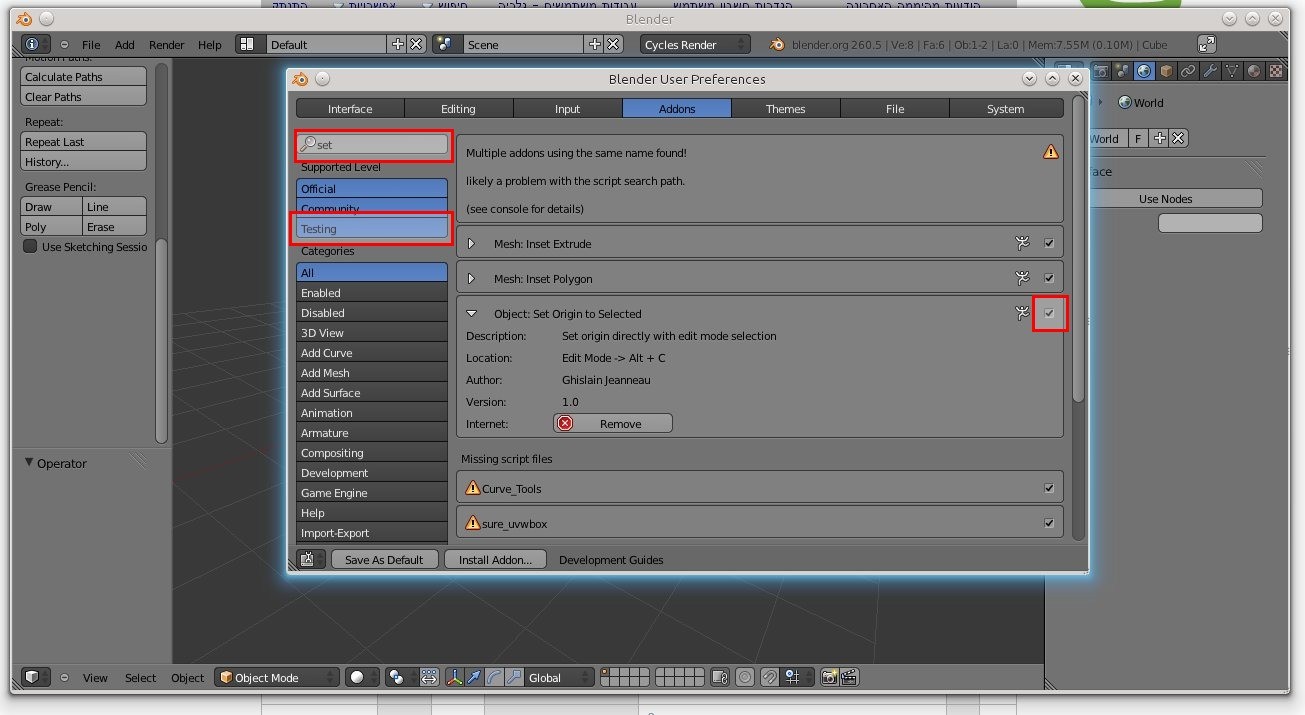Expand the Mesh: Inset Extrude details
This screenshot has height=715, width=1305.
pyautogui.click(x=471, y=244)
